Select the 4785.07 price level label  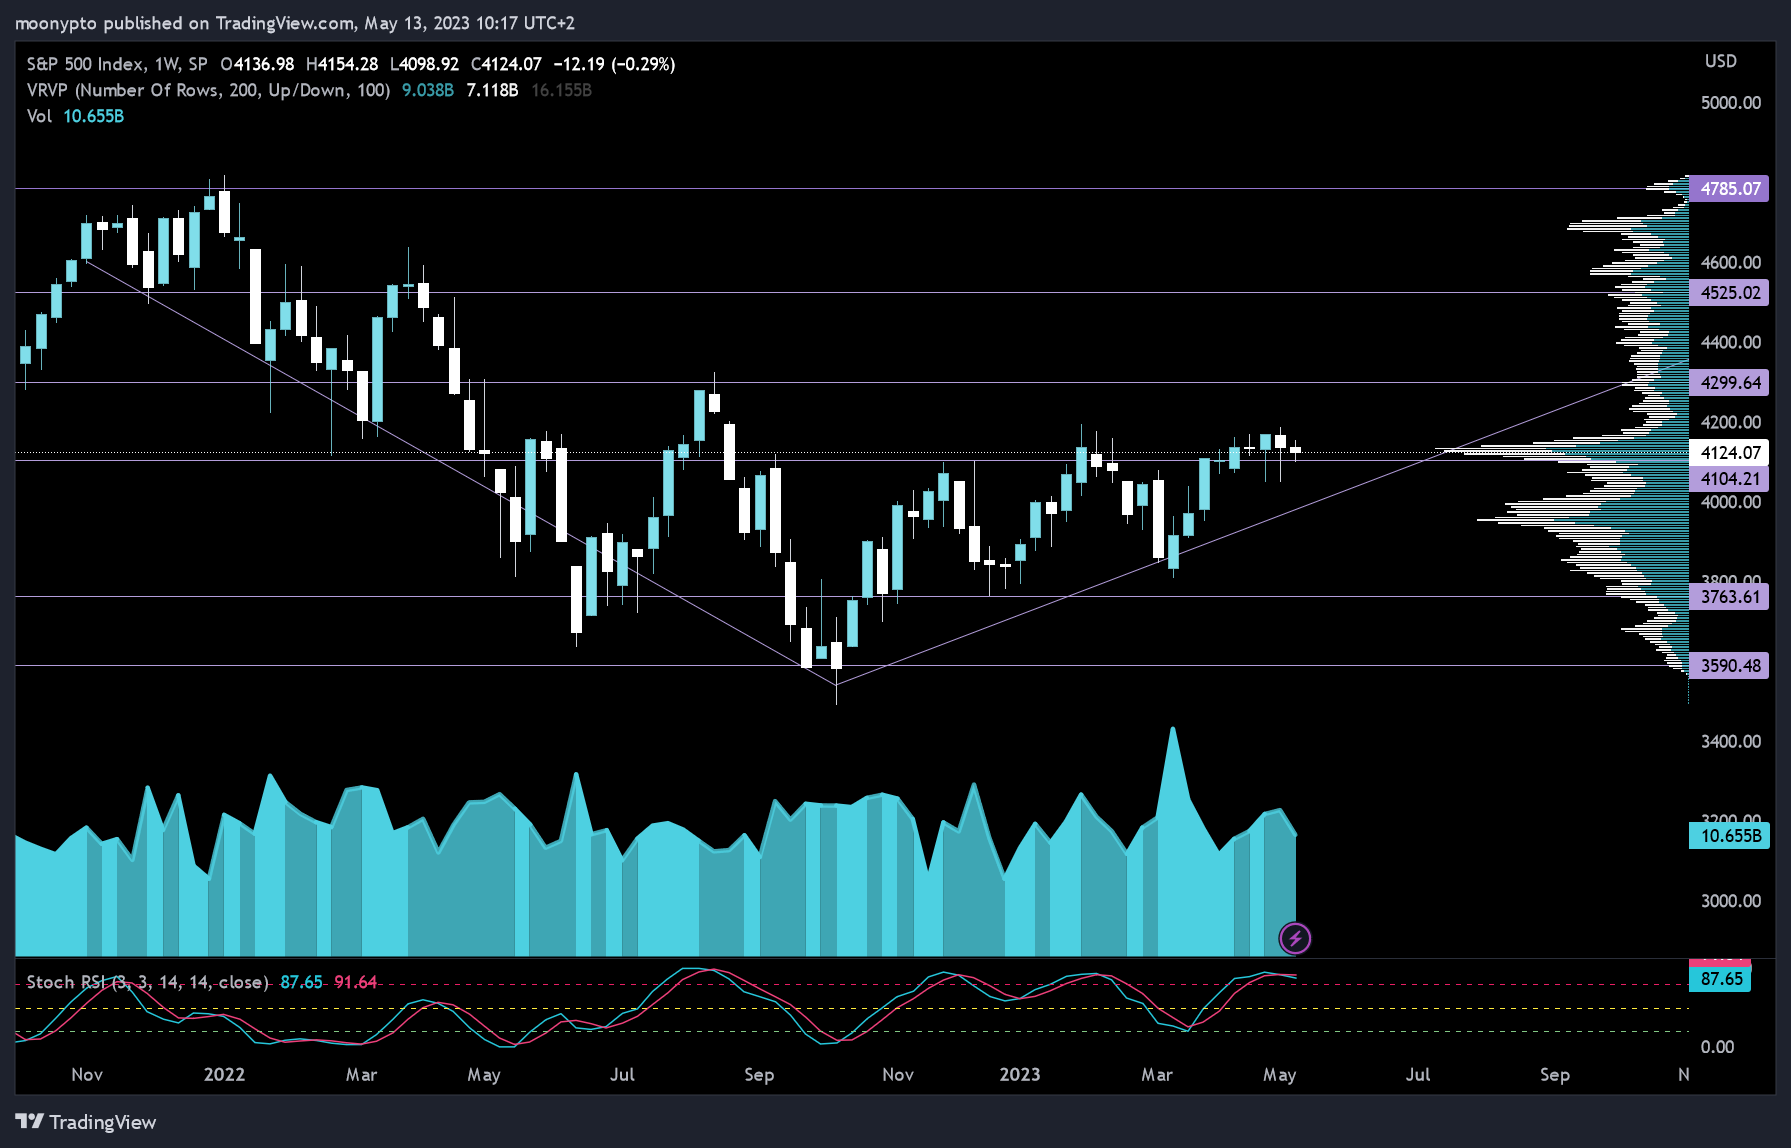click(1729, 188)
